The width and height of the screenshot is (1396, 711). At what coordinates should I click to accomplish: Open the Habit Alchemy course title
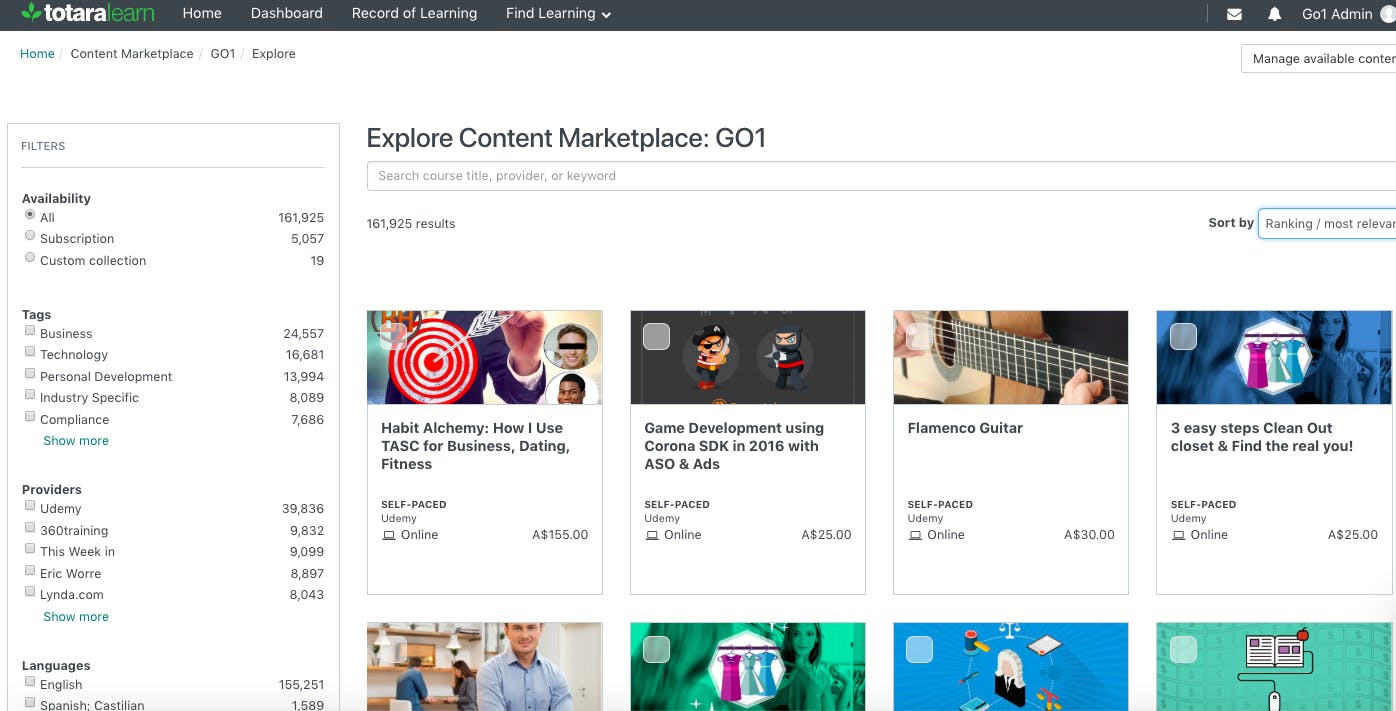[x=476, y=446]
